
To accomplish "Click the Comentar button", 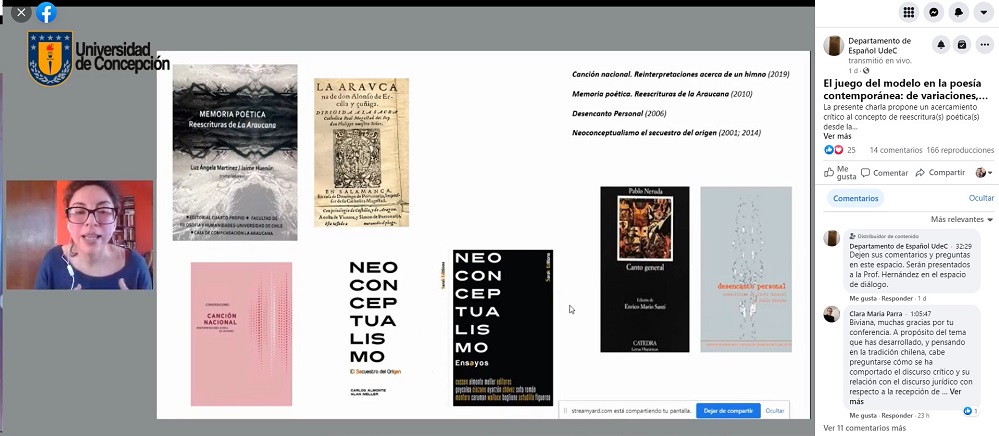I will click(x=883, y=173).
